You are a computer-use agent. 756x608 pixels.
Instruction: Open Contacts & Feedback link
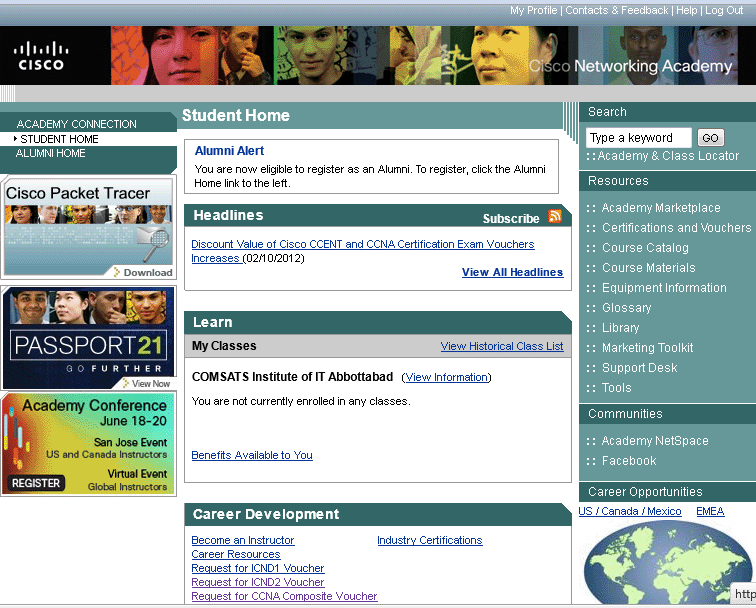pyautogui.click(x=617, y=10)
